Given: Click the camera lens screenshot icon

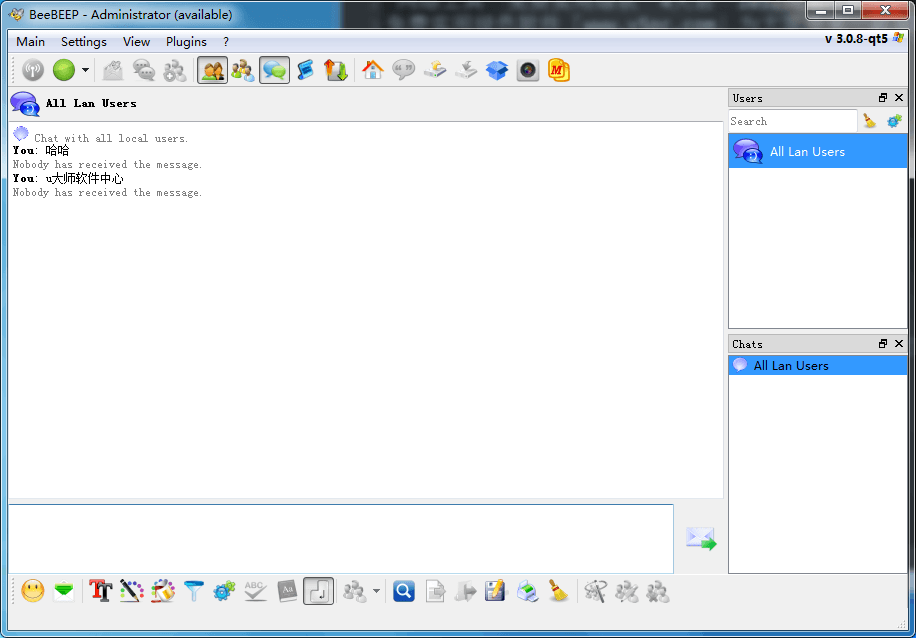Looking at the screenshot, I should (528, 71).
